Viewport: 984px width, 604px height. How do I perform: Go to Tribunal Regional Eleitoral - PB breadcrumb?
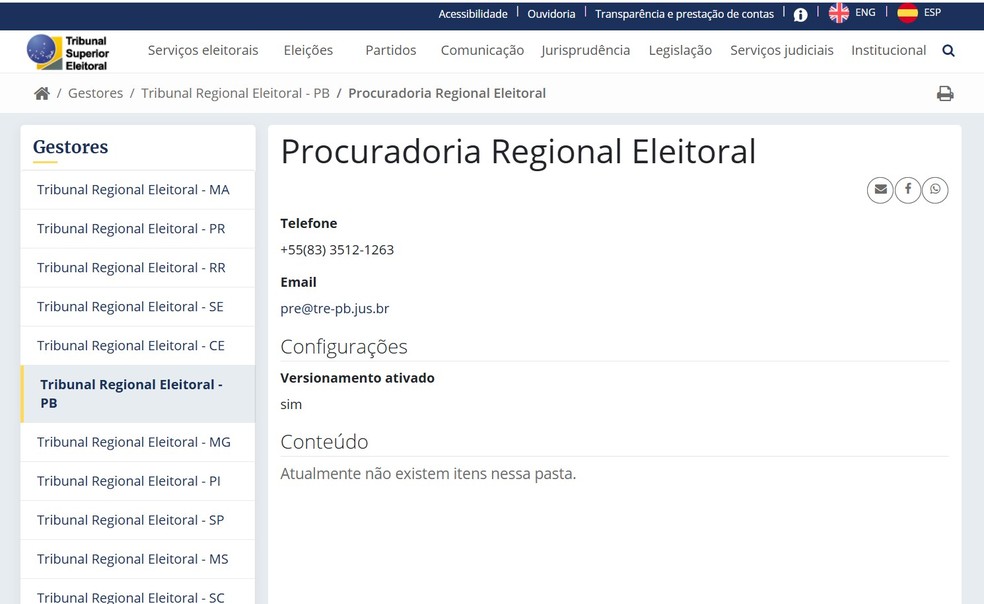[235, 93]
